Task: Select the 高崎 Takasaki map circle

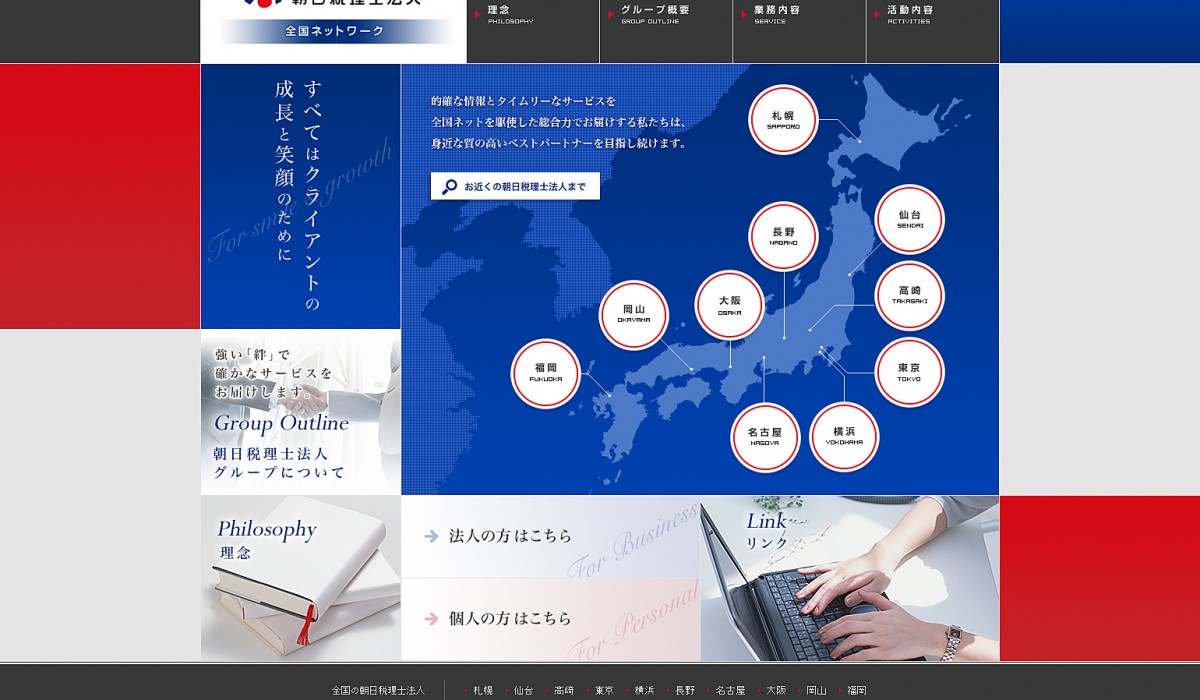Action: [909, 295]
